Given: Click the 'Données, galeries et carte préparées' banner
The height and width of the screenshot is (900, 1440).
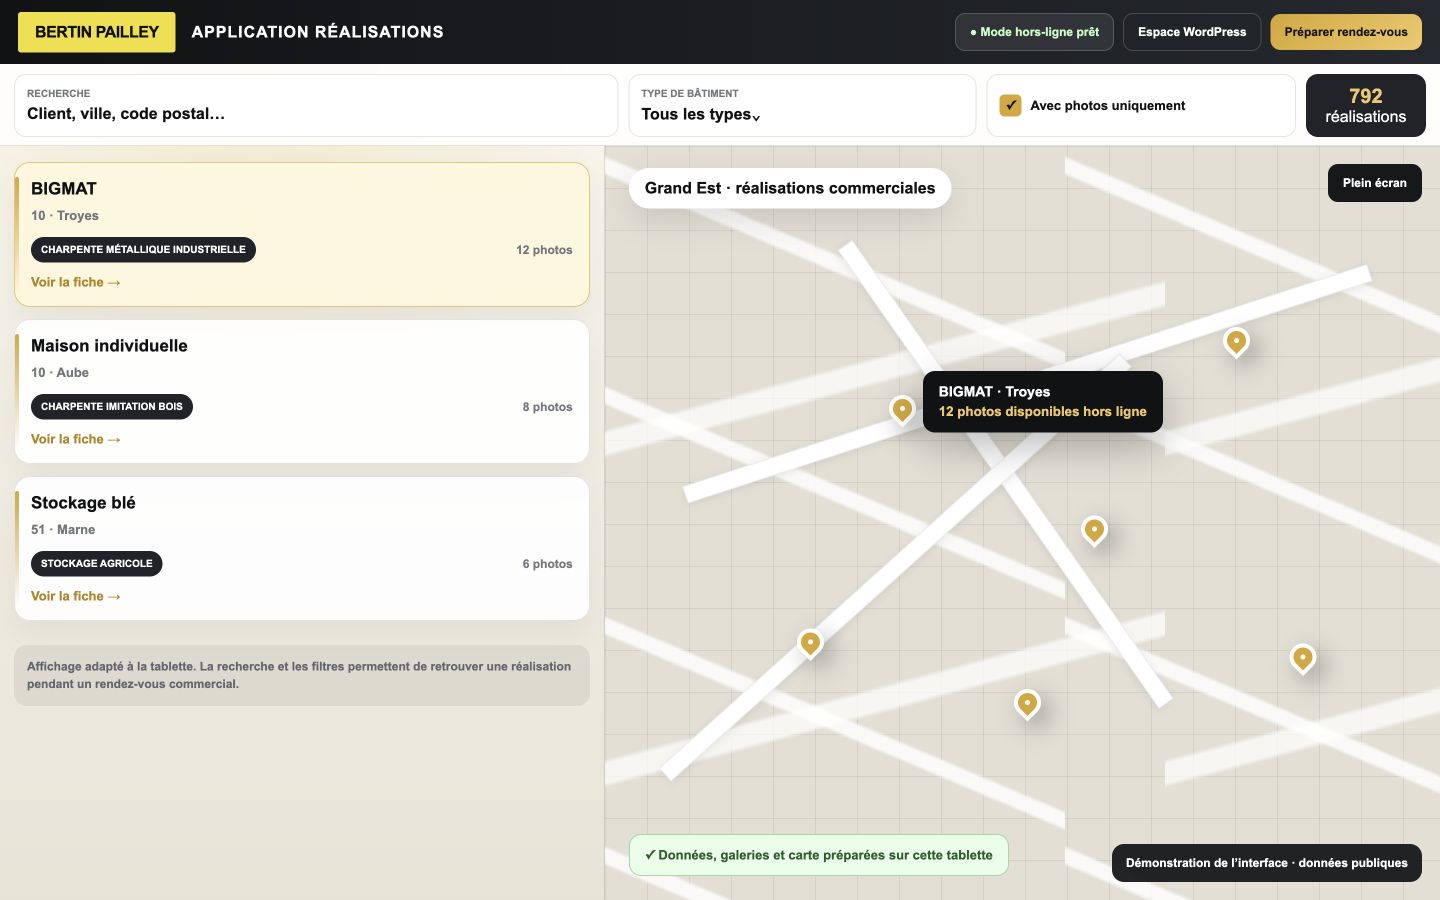Looking at the screenshot, I should pos(819,855).
